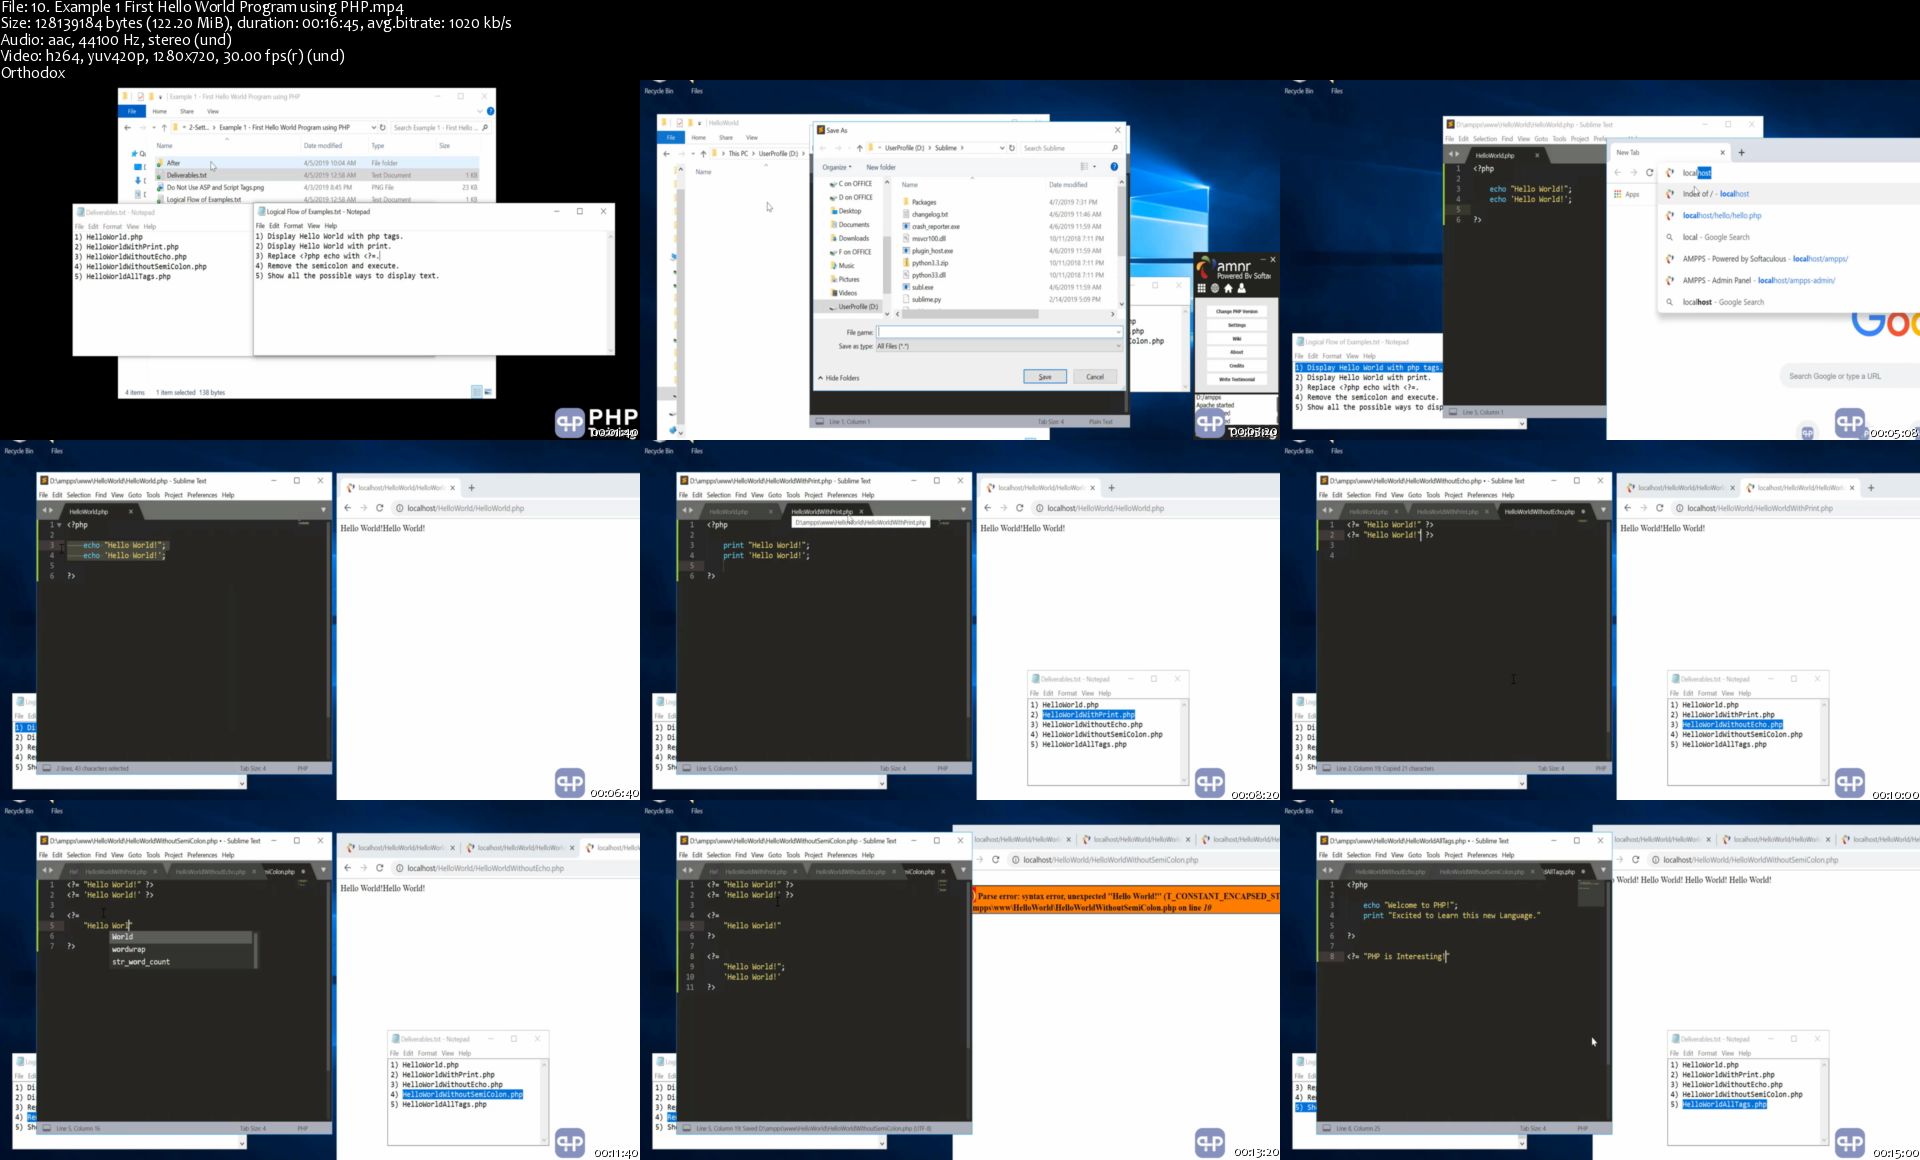The height and width of the screenshot is (1160, 1920).
Task: Click the user icon in the AMPPS panel
Action: pos(1242,288)
